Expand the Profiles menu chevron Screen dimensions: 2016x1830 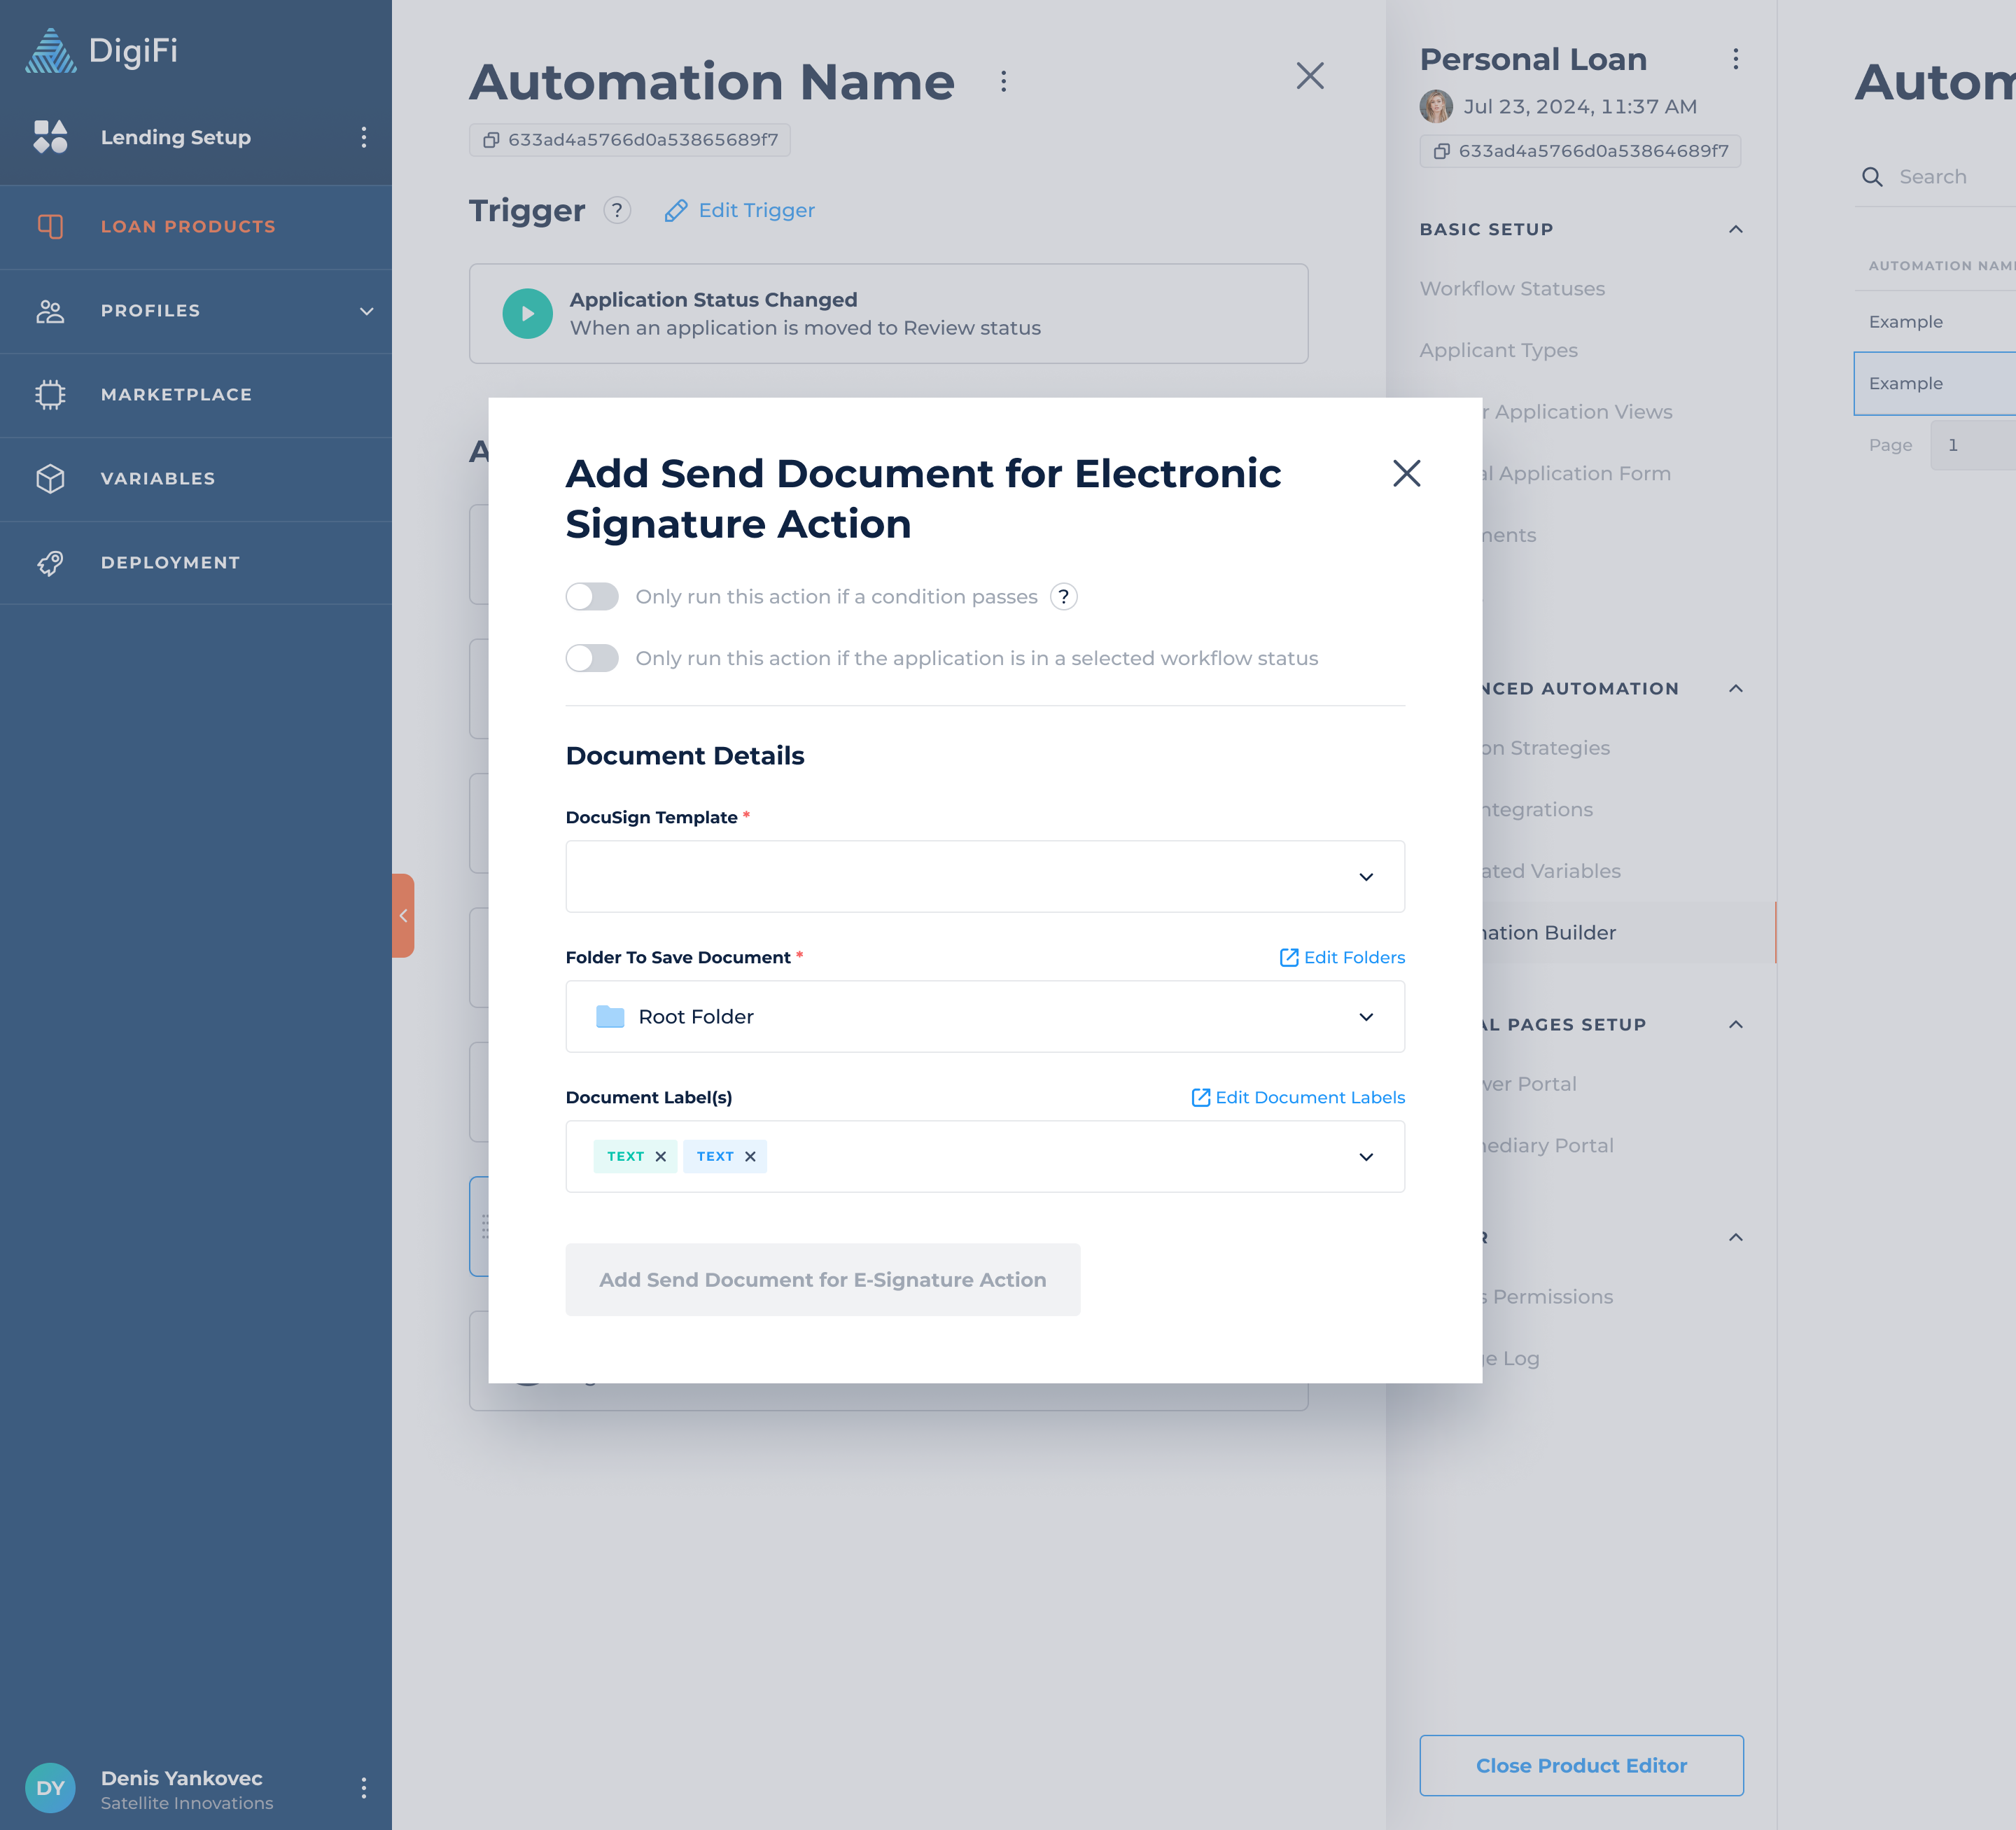(367, 311)
